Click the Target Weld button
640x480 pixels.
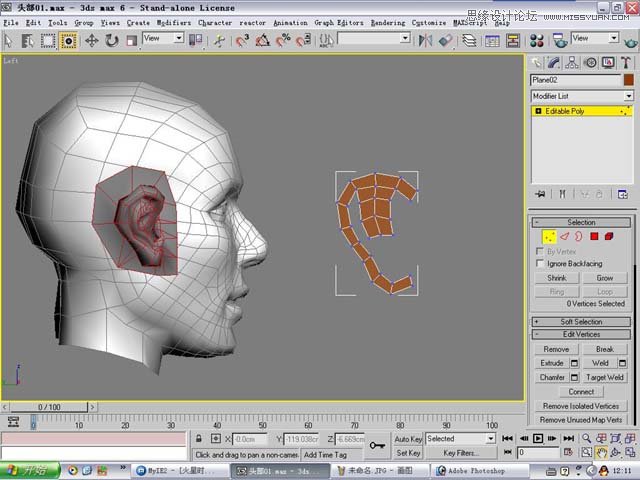tap(604, 378)
